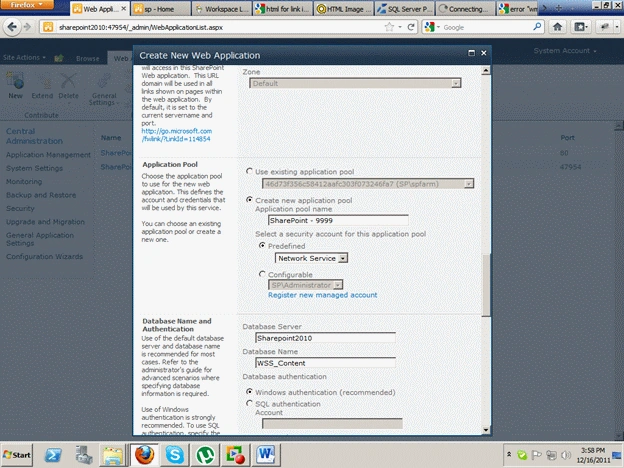Image resolution: width=624 pixels, height=468 pixels.
Task: Click the bookmarks toolbar icon
Action: tap(580, 27)
